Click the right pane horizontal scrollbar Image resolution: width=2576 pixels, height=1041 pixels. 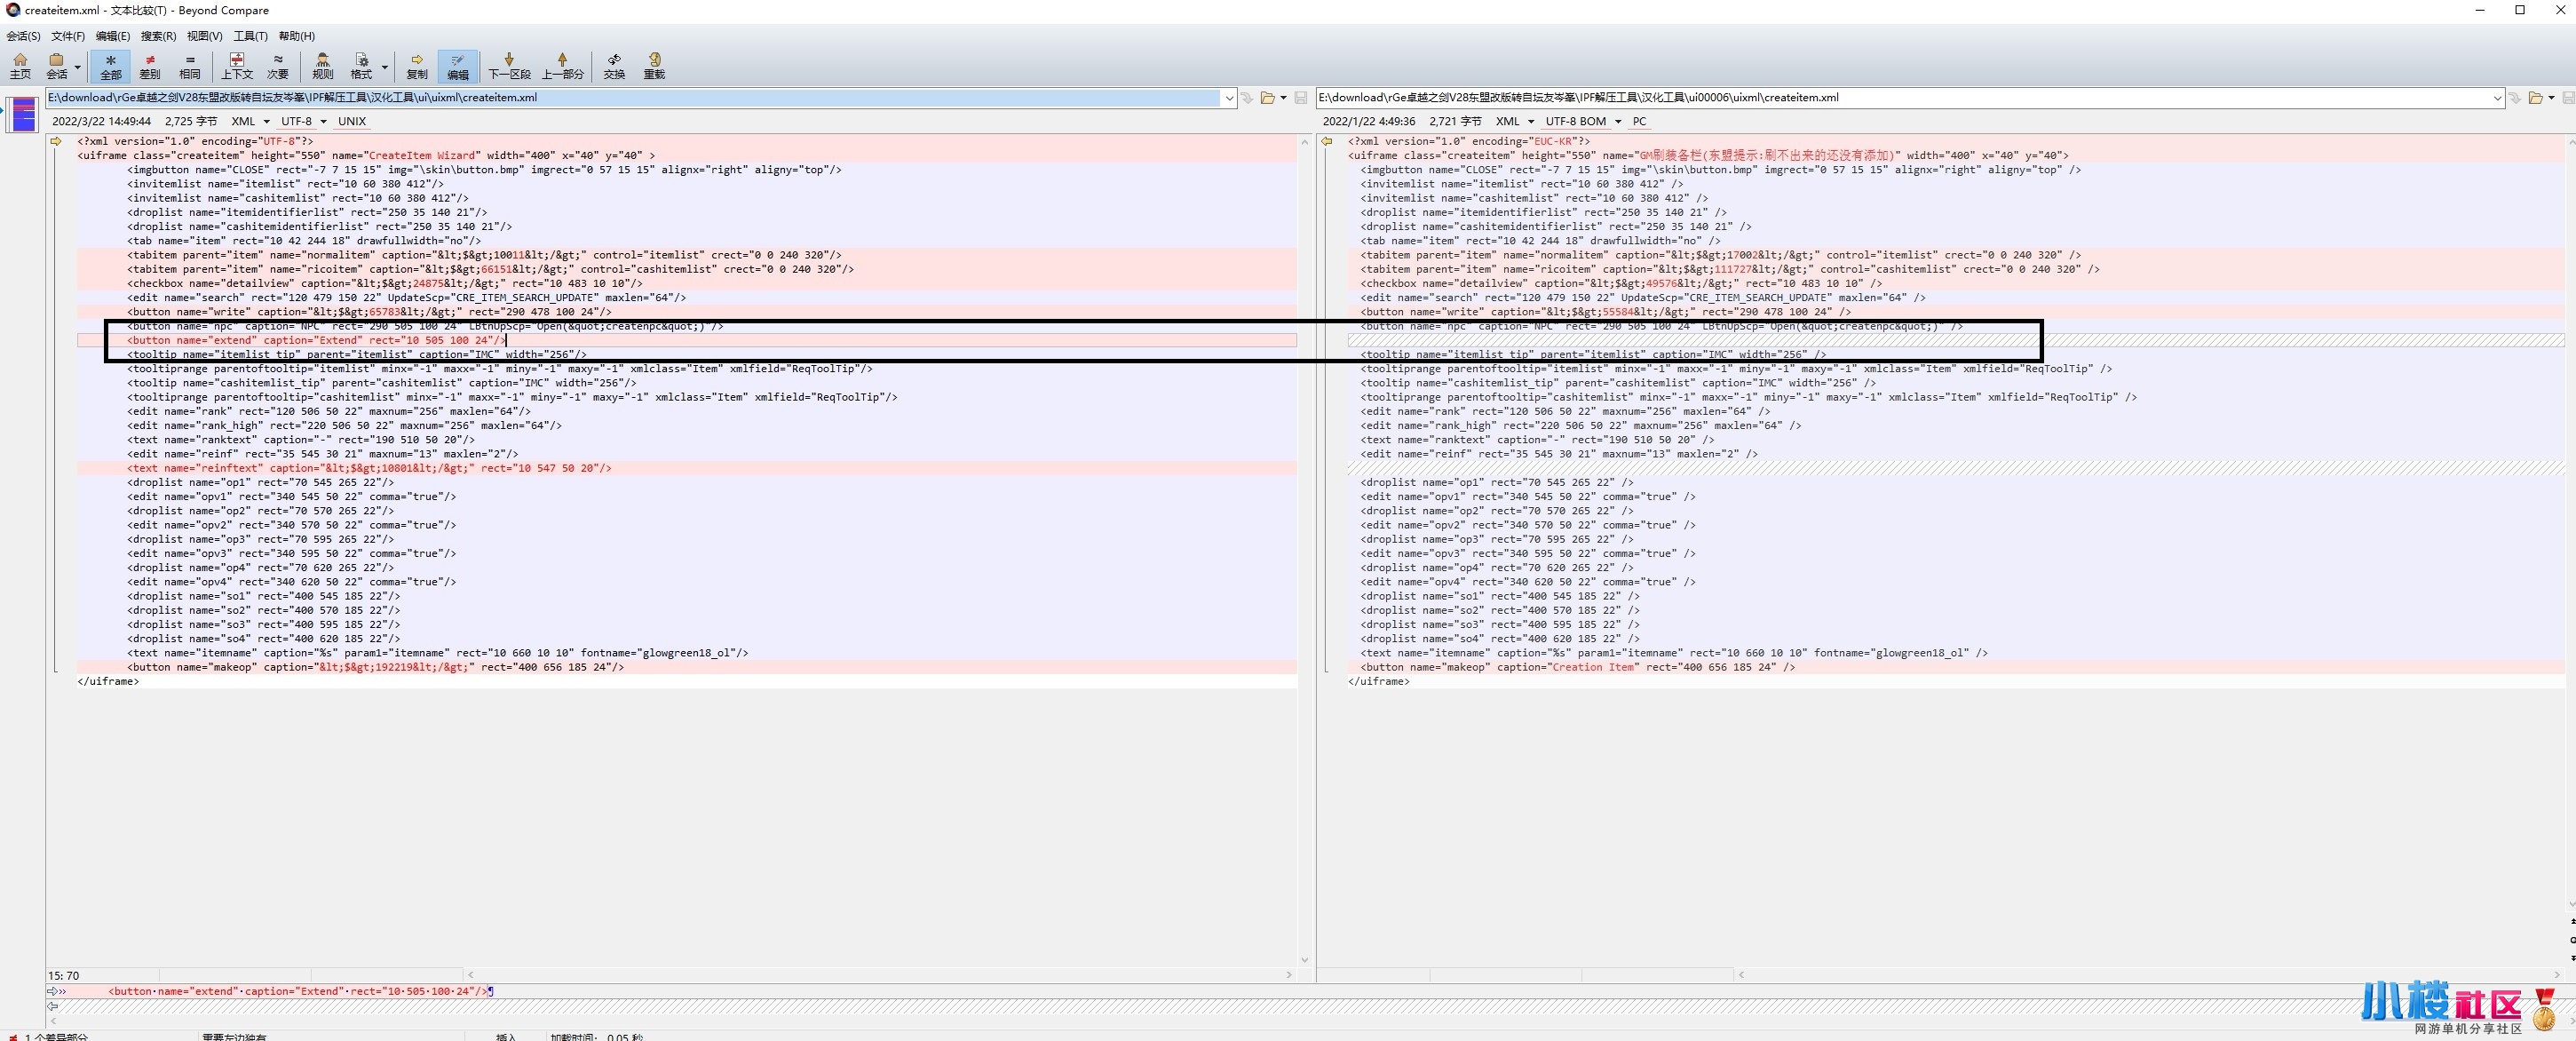coord(2150,974)
